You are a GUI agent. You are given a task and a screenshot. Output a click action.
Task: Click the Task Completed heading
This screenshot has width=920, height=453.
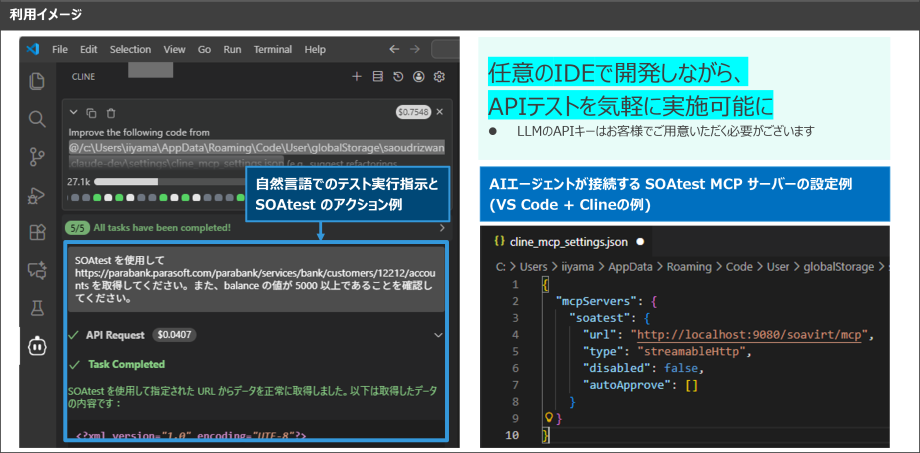(x=126, y=364)
